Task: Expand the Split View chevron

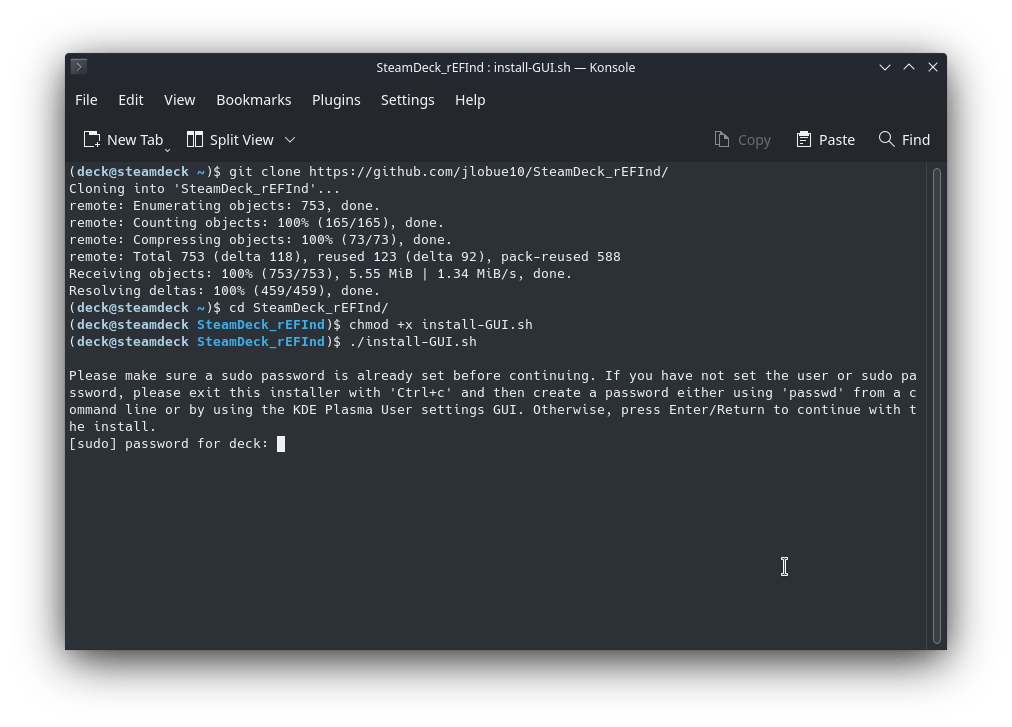Action: [x=290, y=140]
